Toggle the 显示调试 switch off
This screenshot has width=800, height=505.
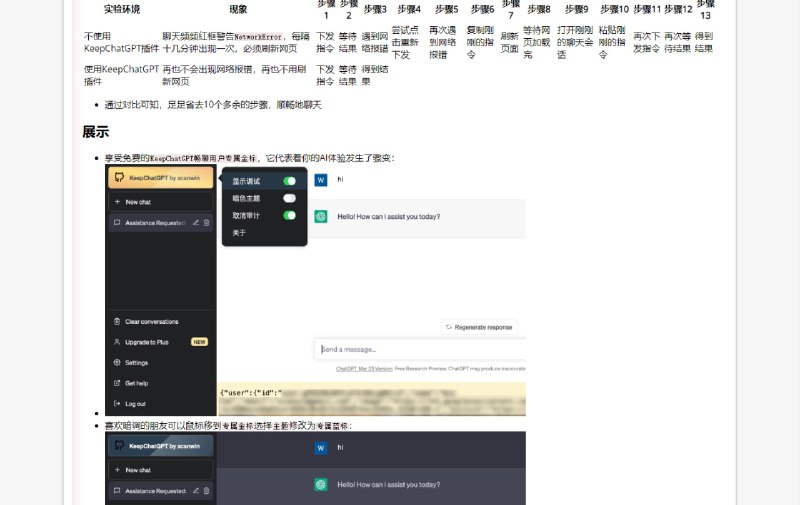[289, 181]
